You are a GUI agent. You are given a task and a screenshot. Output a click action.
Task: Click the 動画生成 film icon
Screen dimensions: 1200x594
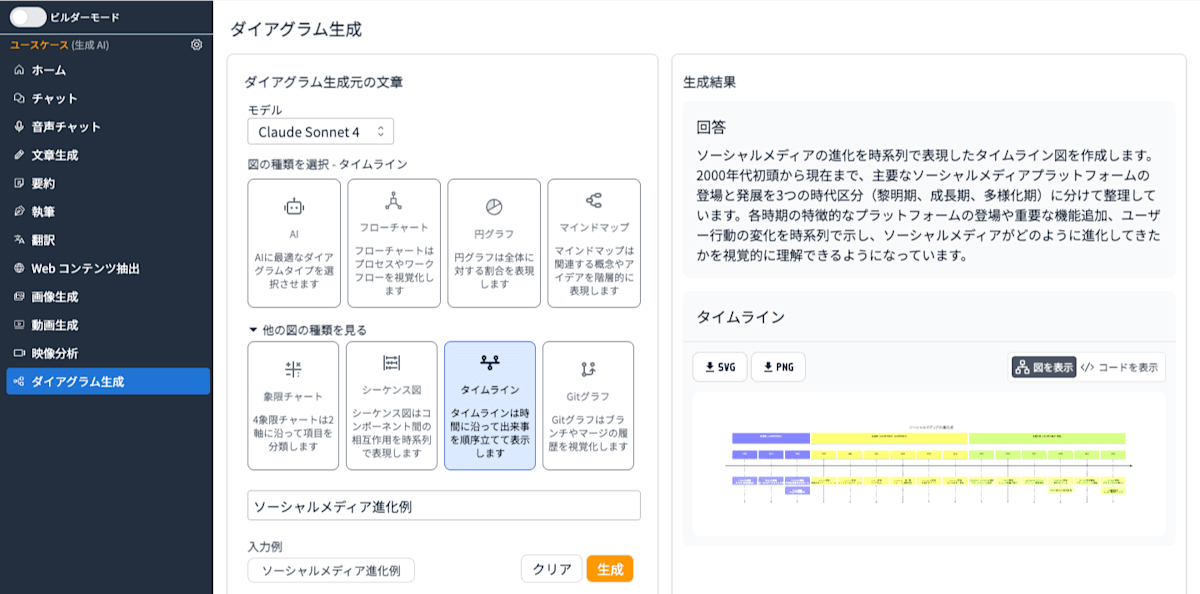pyautogui.click(x=19, y=325)
